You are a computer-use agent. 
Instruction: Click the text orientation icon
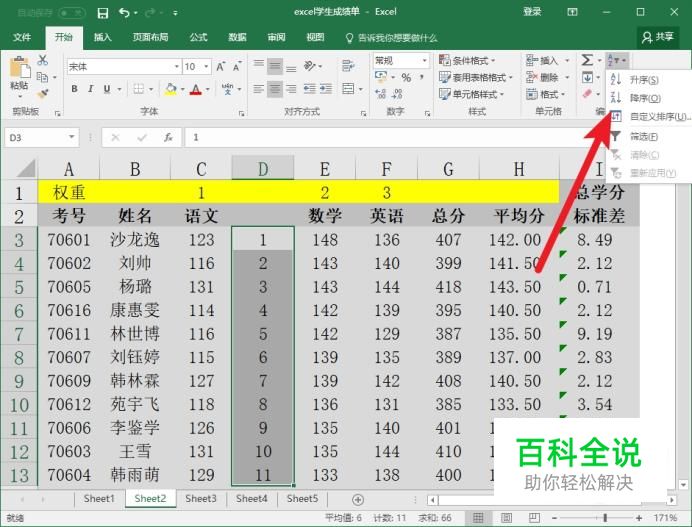(310, 66)
